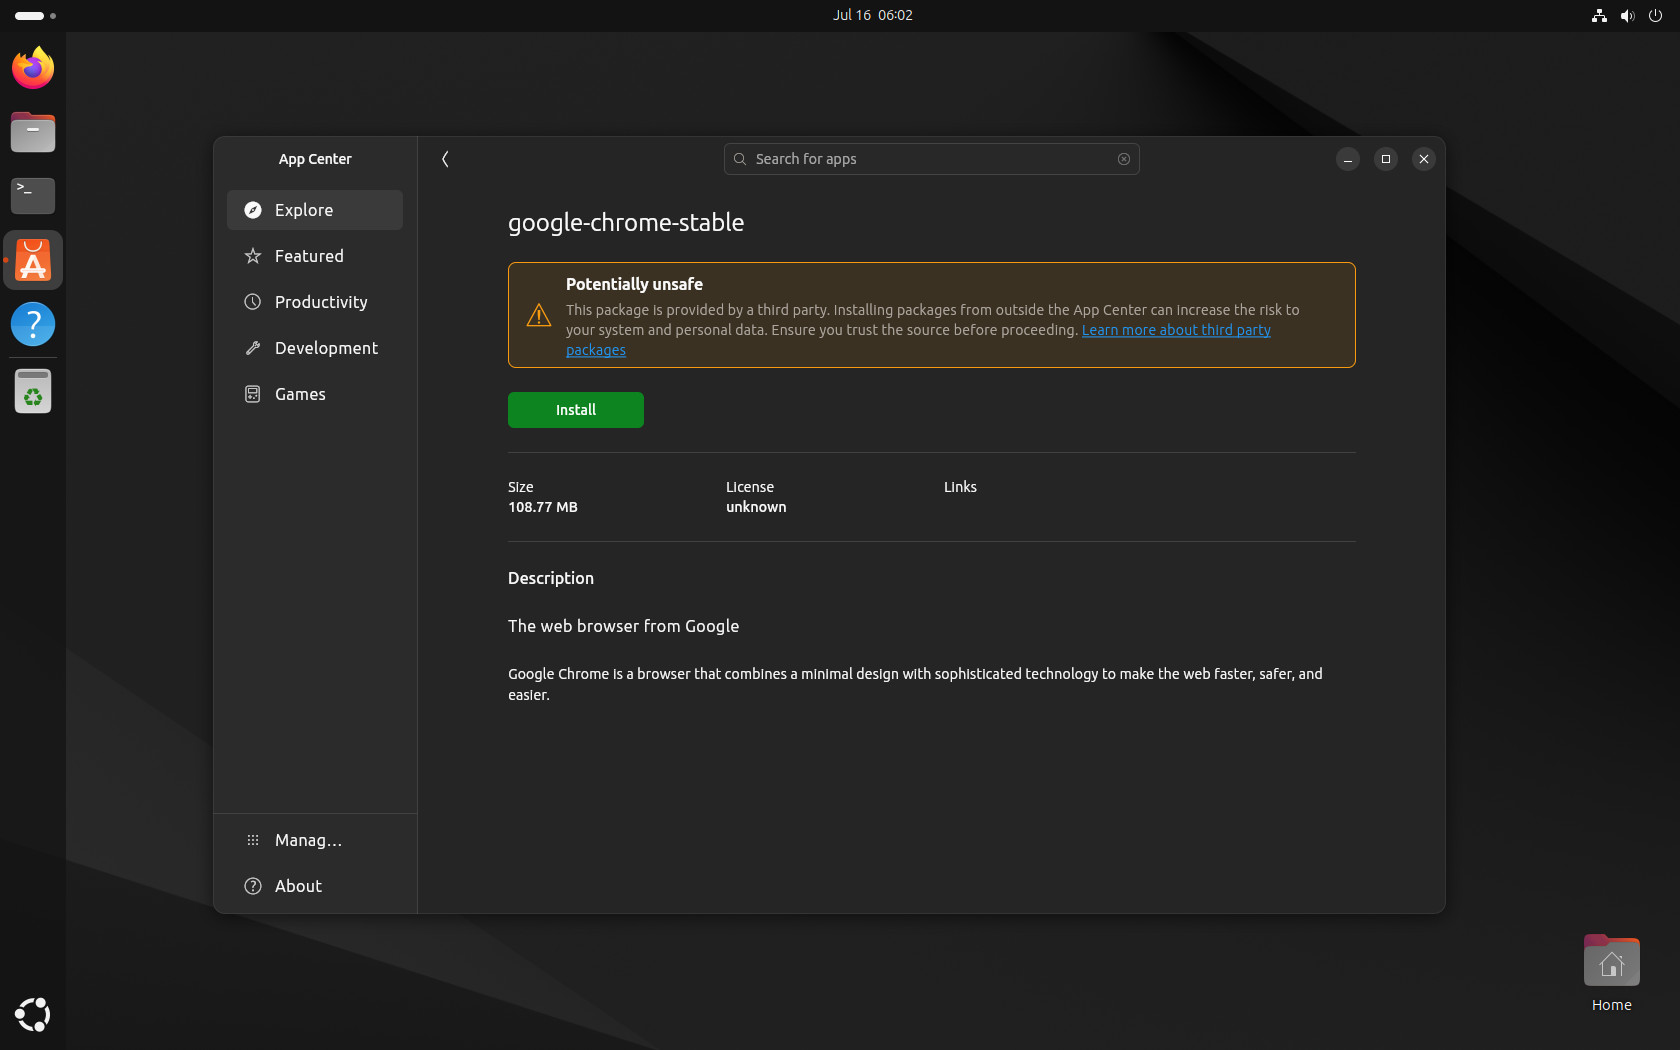Click the Links label
The width and height of the screenshot is (1680, 1050).
[x=960, y=487]
